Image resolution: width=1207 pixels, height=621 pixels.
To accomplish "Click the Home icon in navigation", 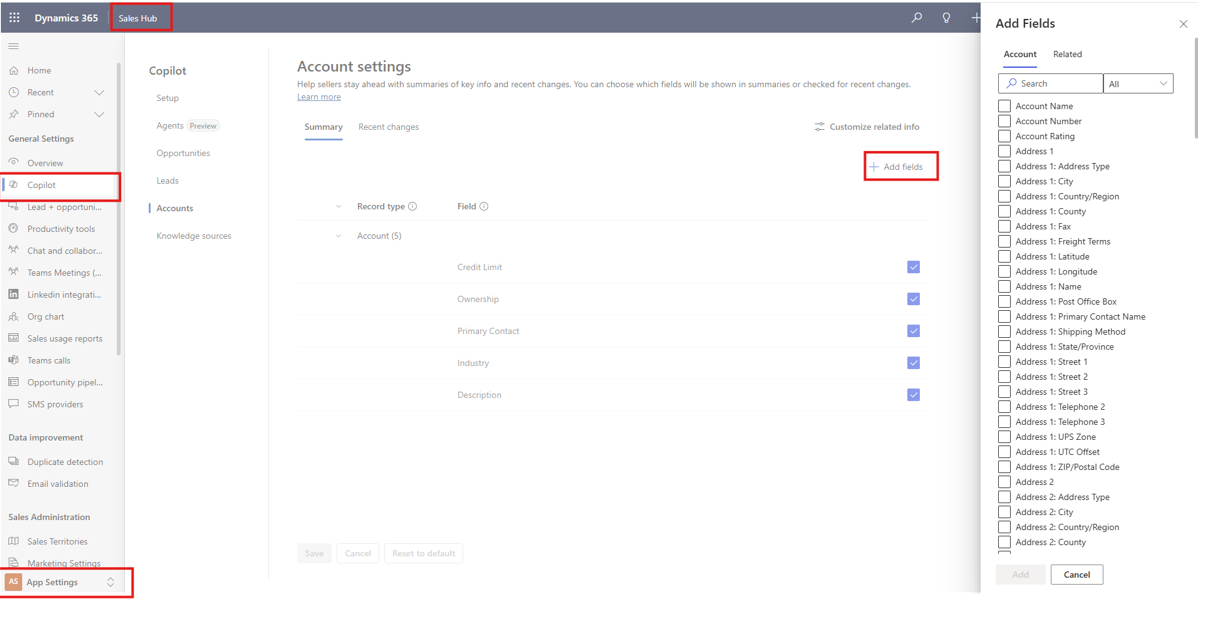I will pos(14,71).
